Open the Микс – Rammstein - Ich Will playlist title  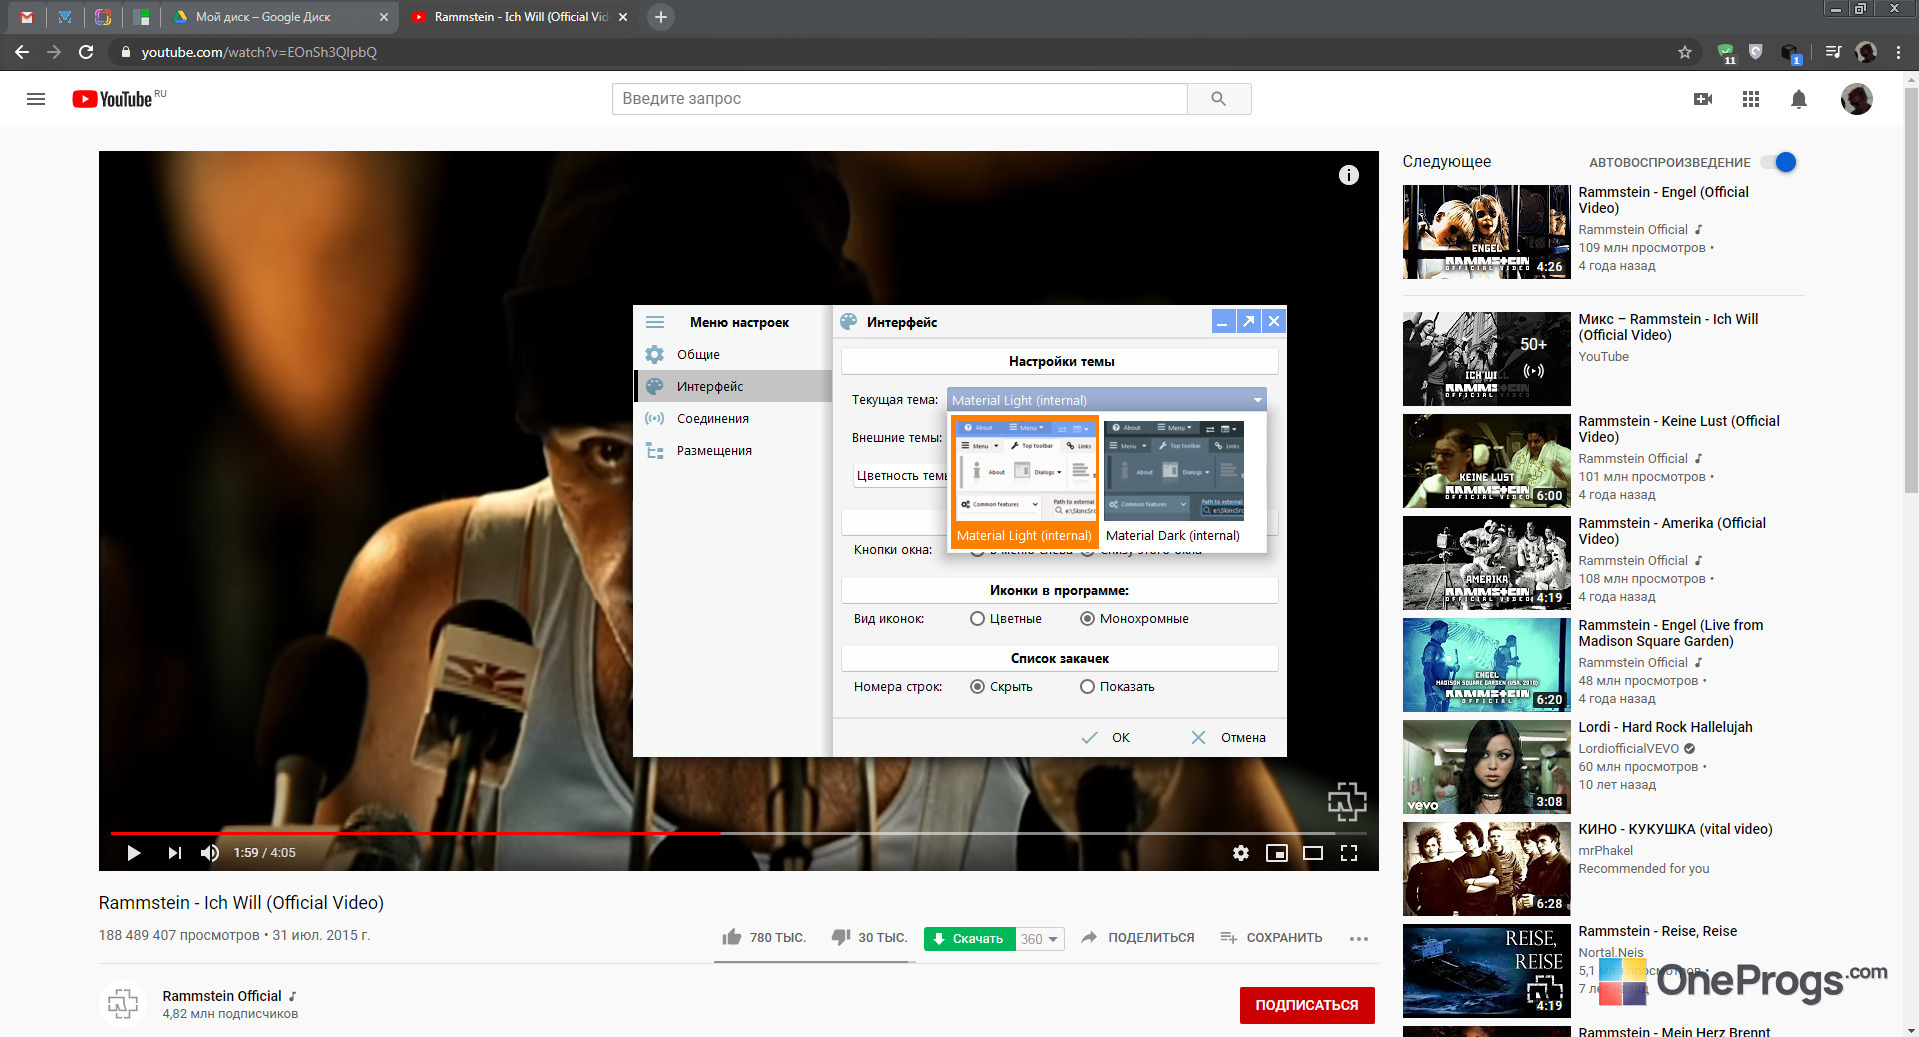click(x=1668, y=327)
